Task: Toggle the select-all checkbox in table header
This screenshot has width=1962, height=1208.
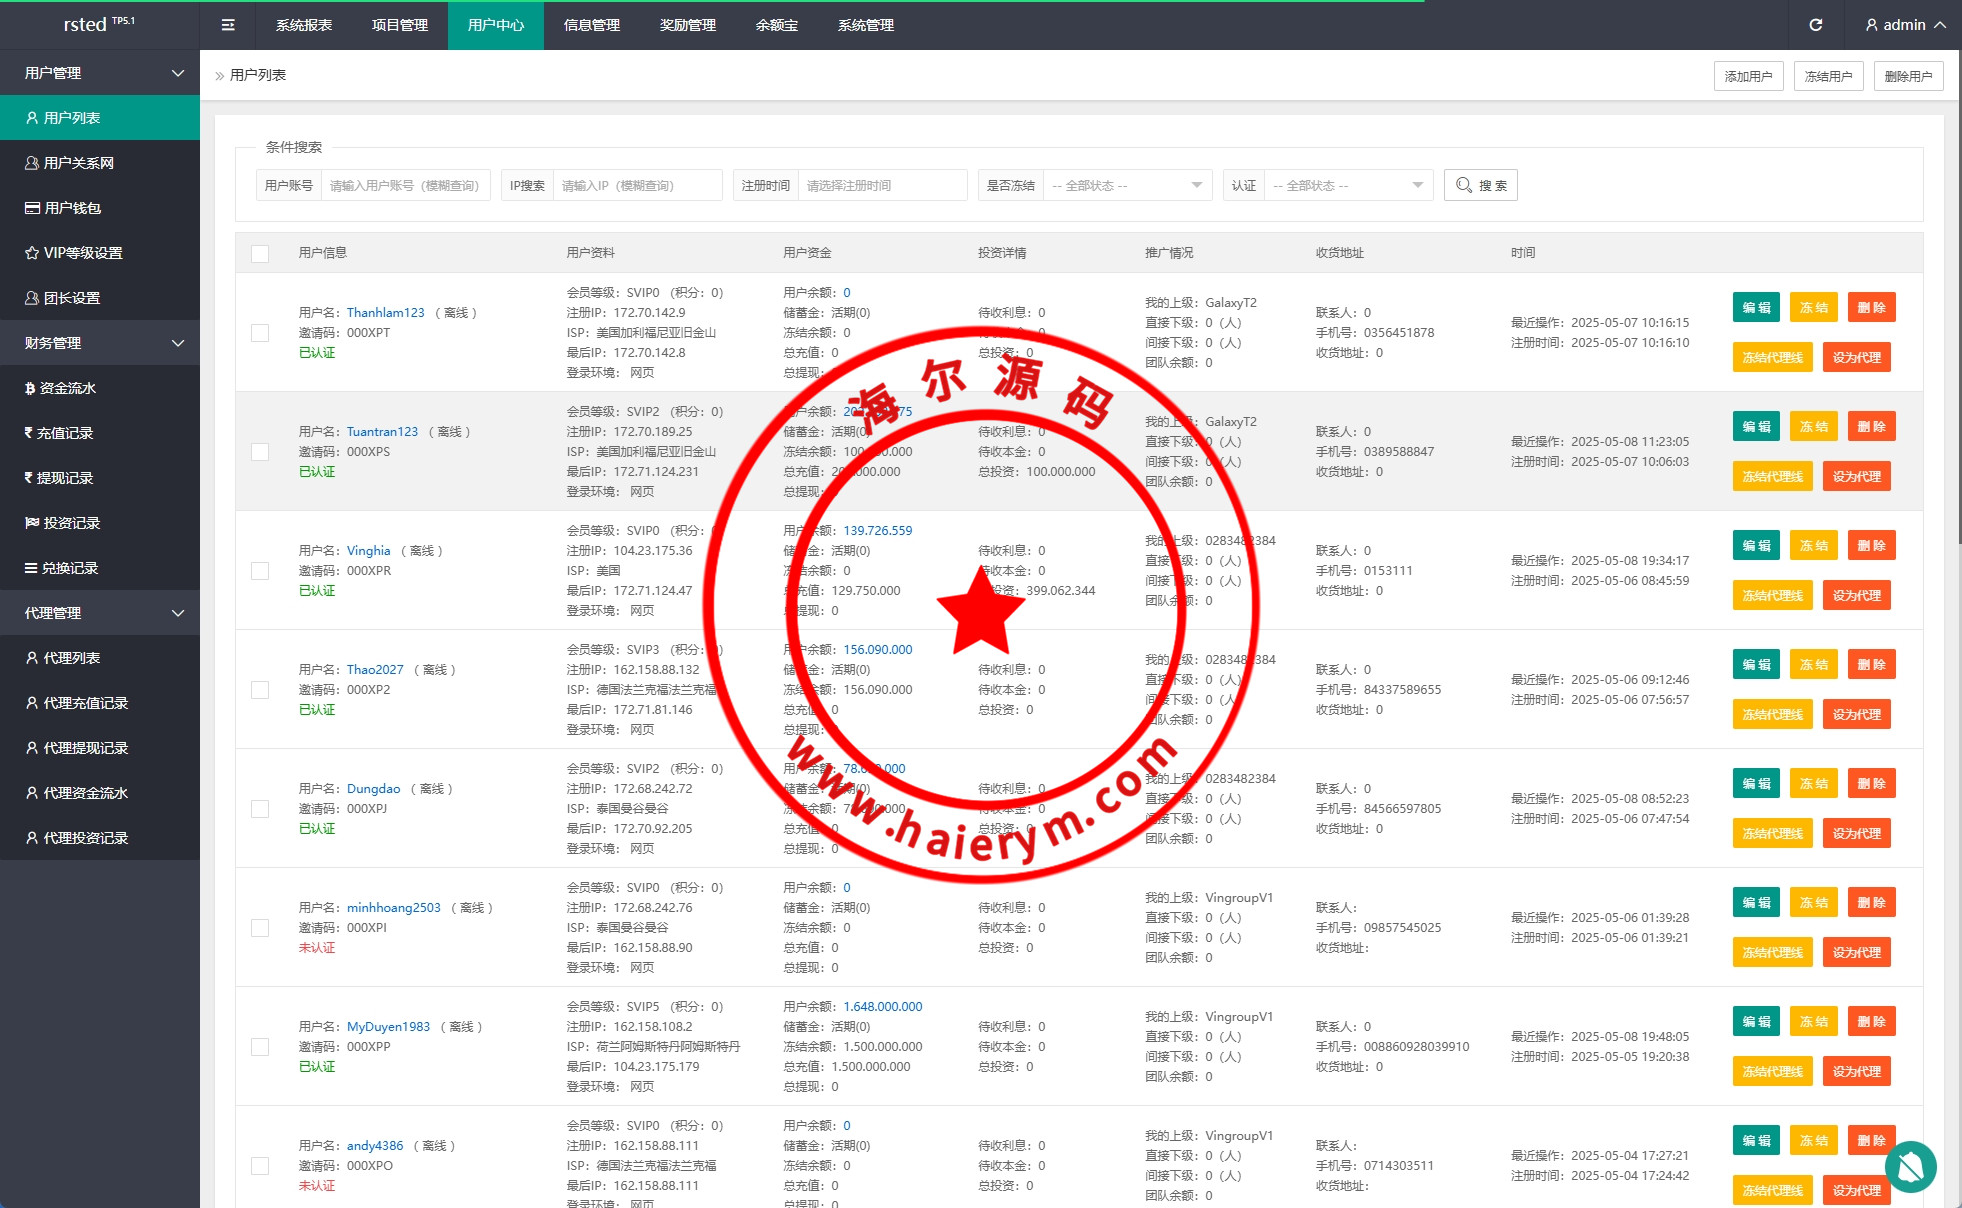Action: point(260,253)
